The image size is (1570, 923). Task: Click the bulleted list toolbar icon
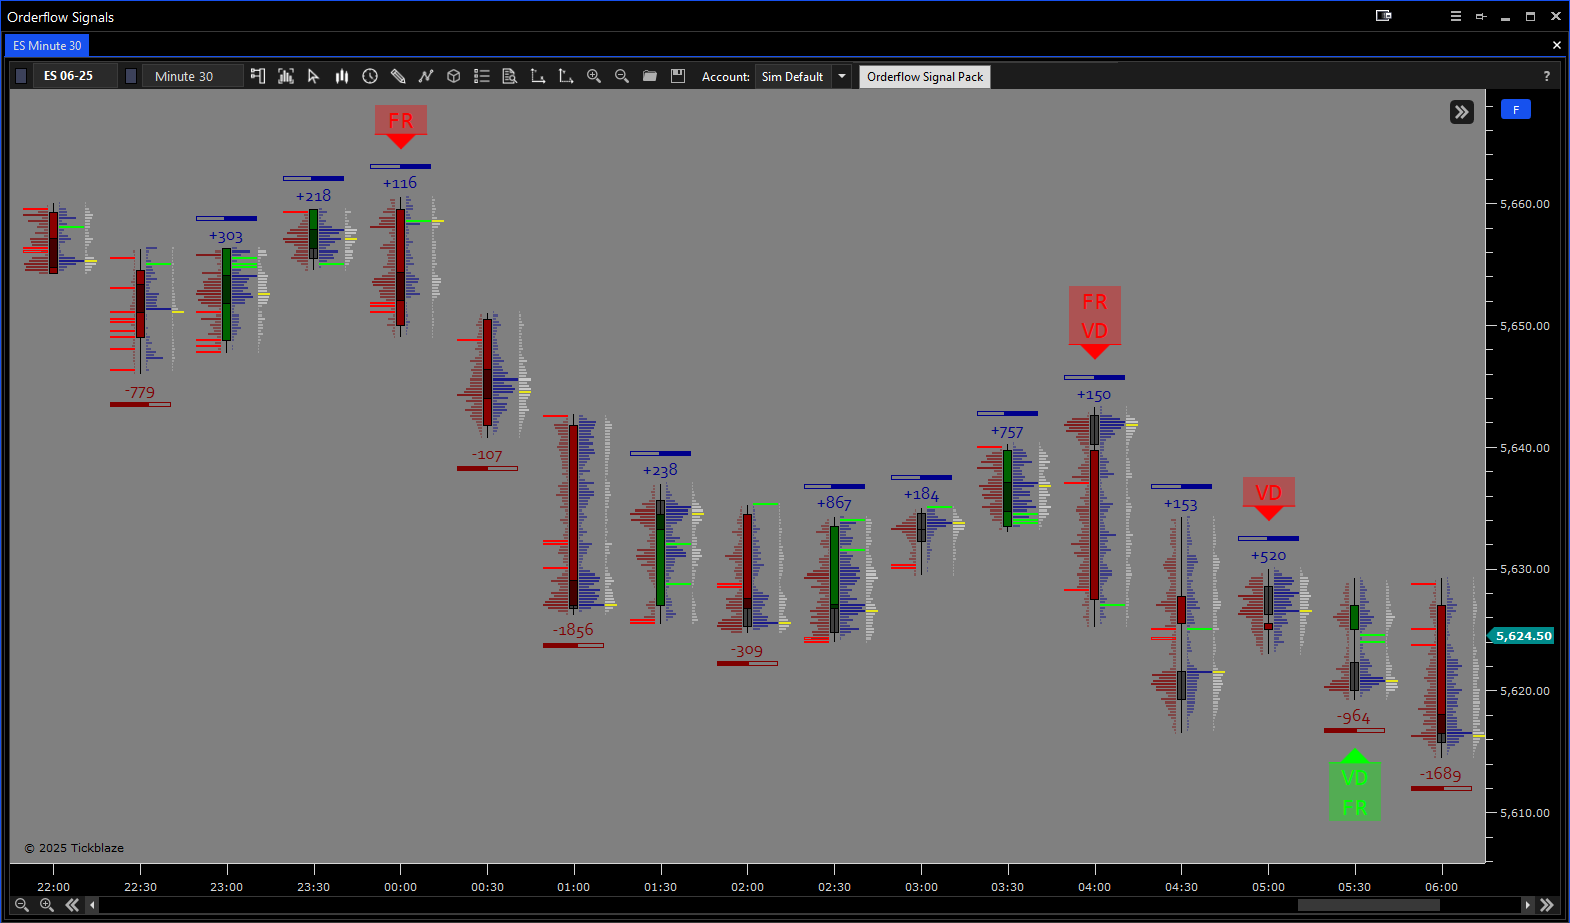pos(482,76)
